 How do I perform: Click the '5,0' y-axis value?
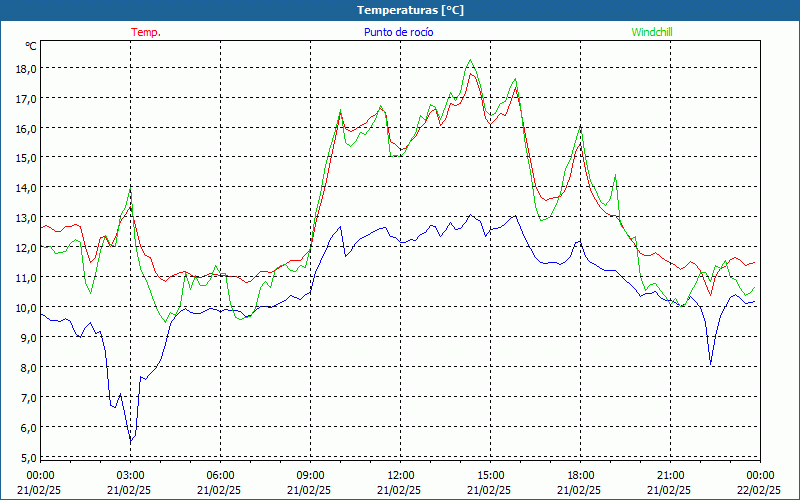tap(28, 457)
